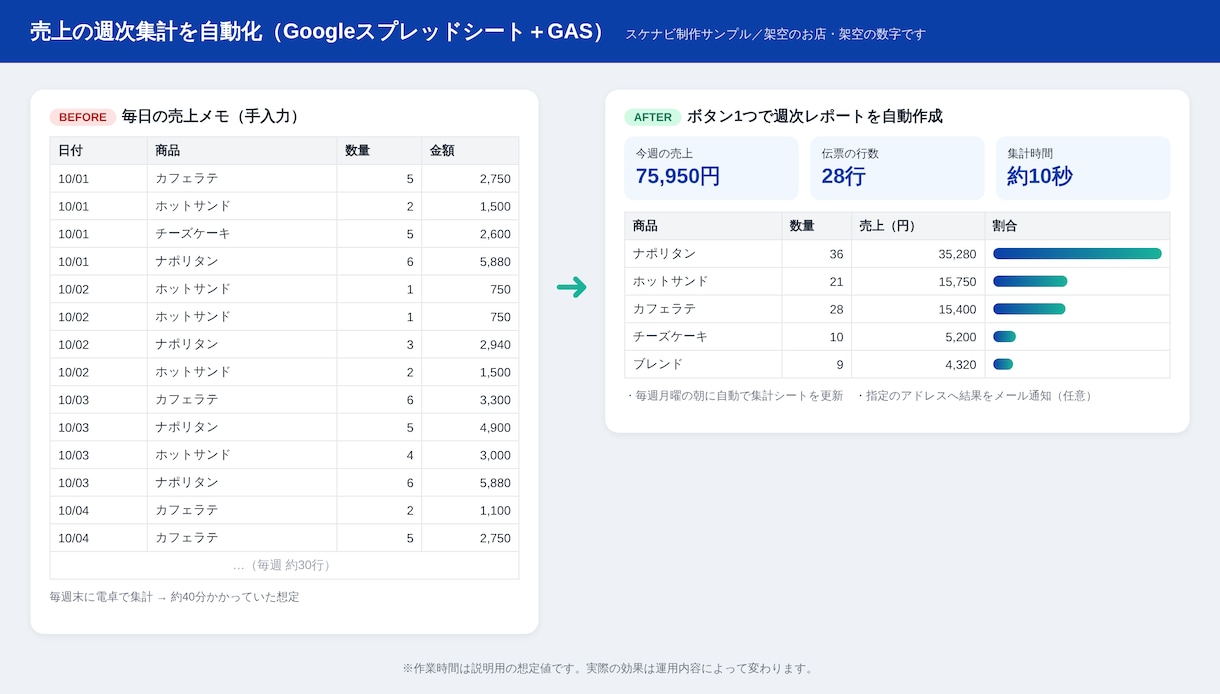Click the heading ボタン1つで週次レポートを自動作成
Image resolution: width=1220 pixels, height=694 pixels.
pos(815,117)
